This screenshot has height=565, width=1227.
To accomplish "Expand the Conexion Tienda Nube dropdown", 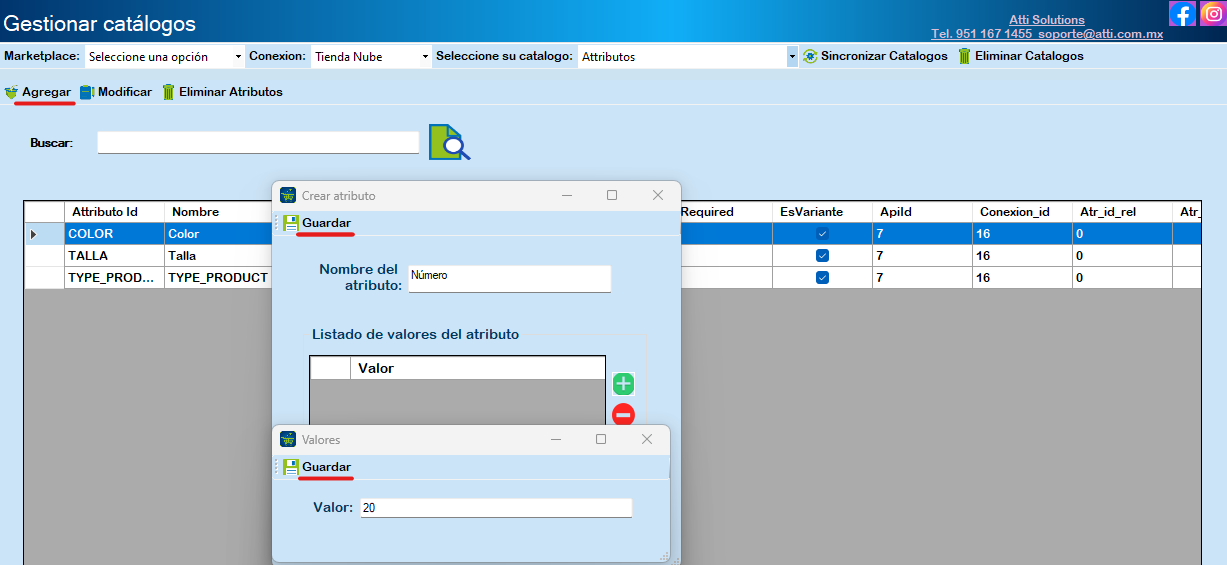I will (371, 57).
